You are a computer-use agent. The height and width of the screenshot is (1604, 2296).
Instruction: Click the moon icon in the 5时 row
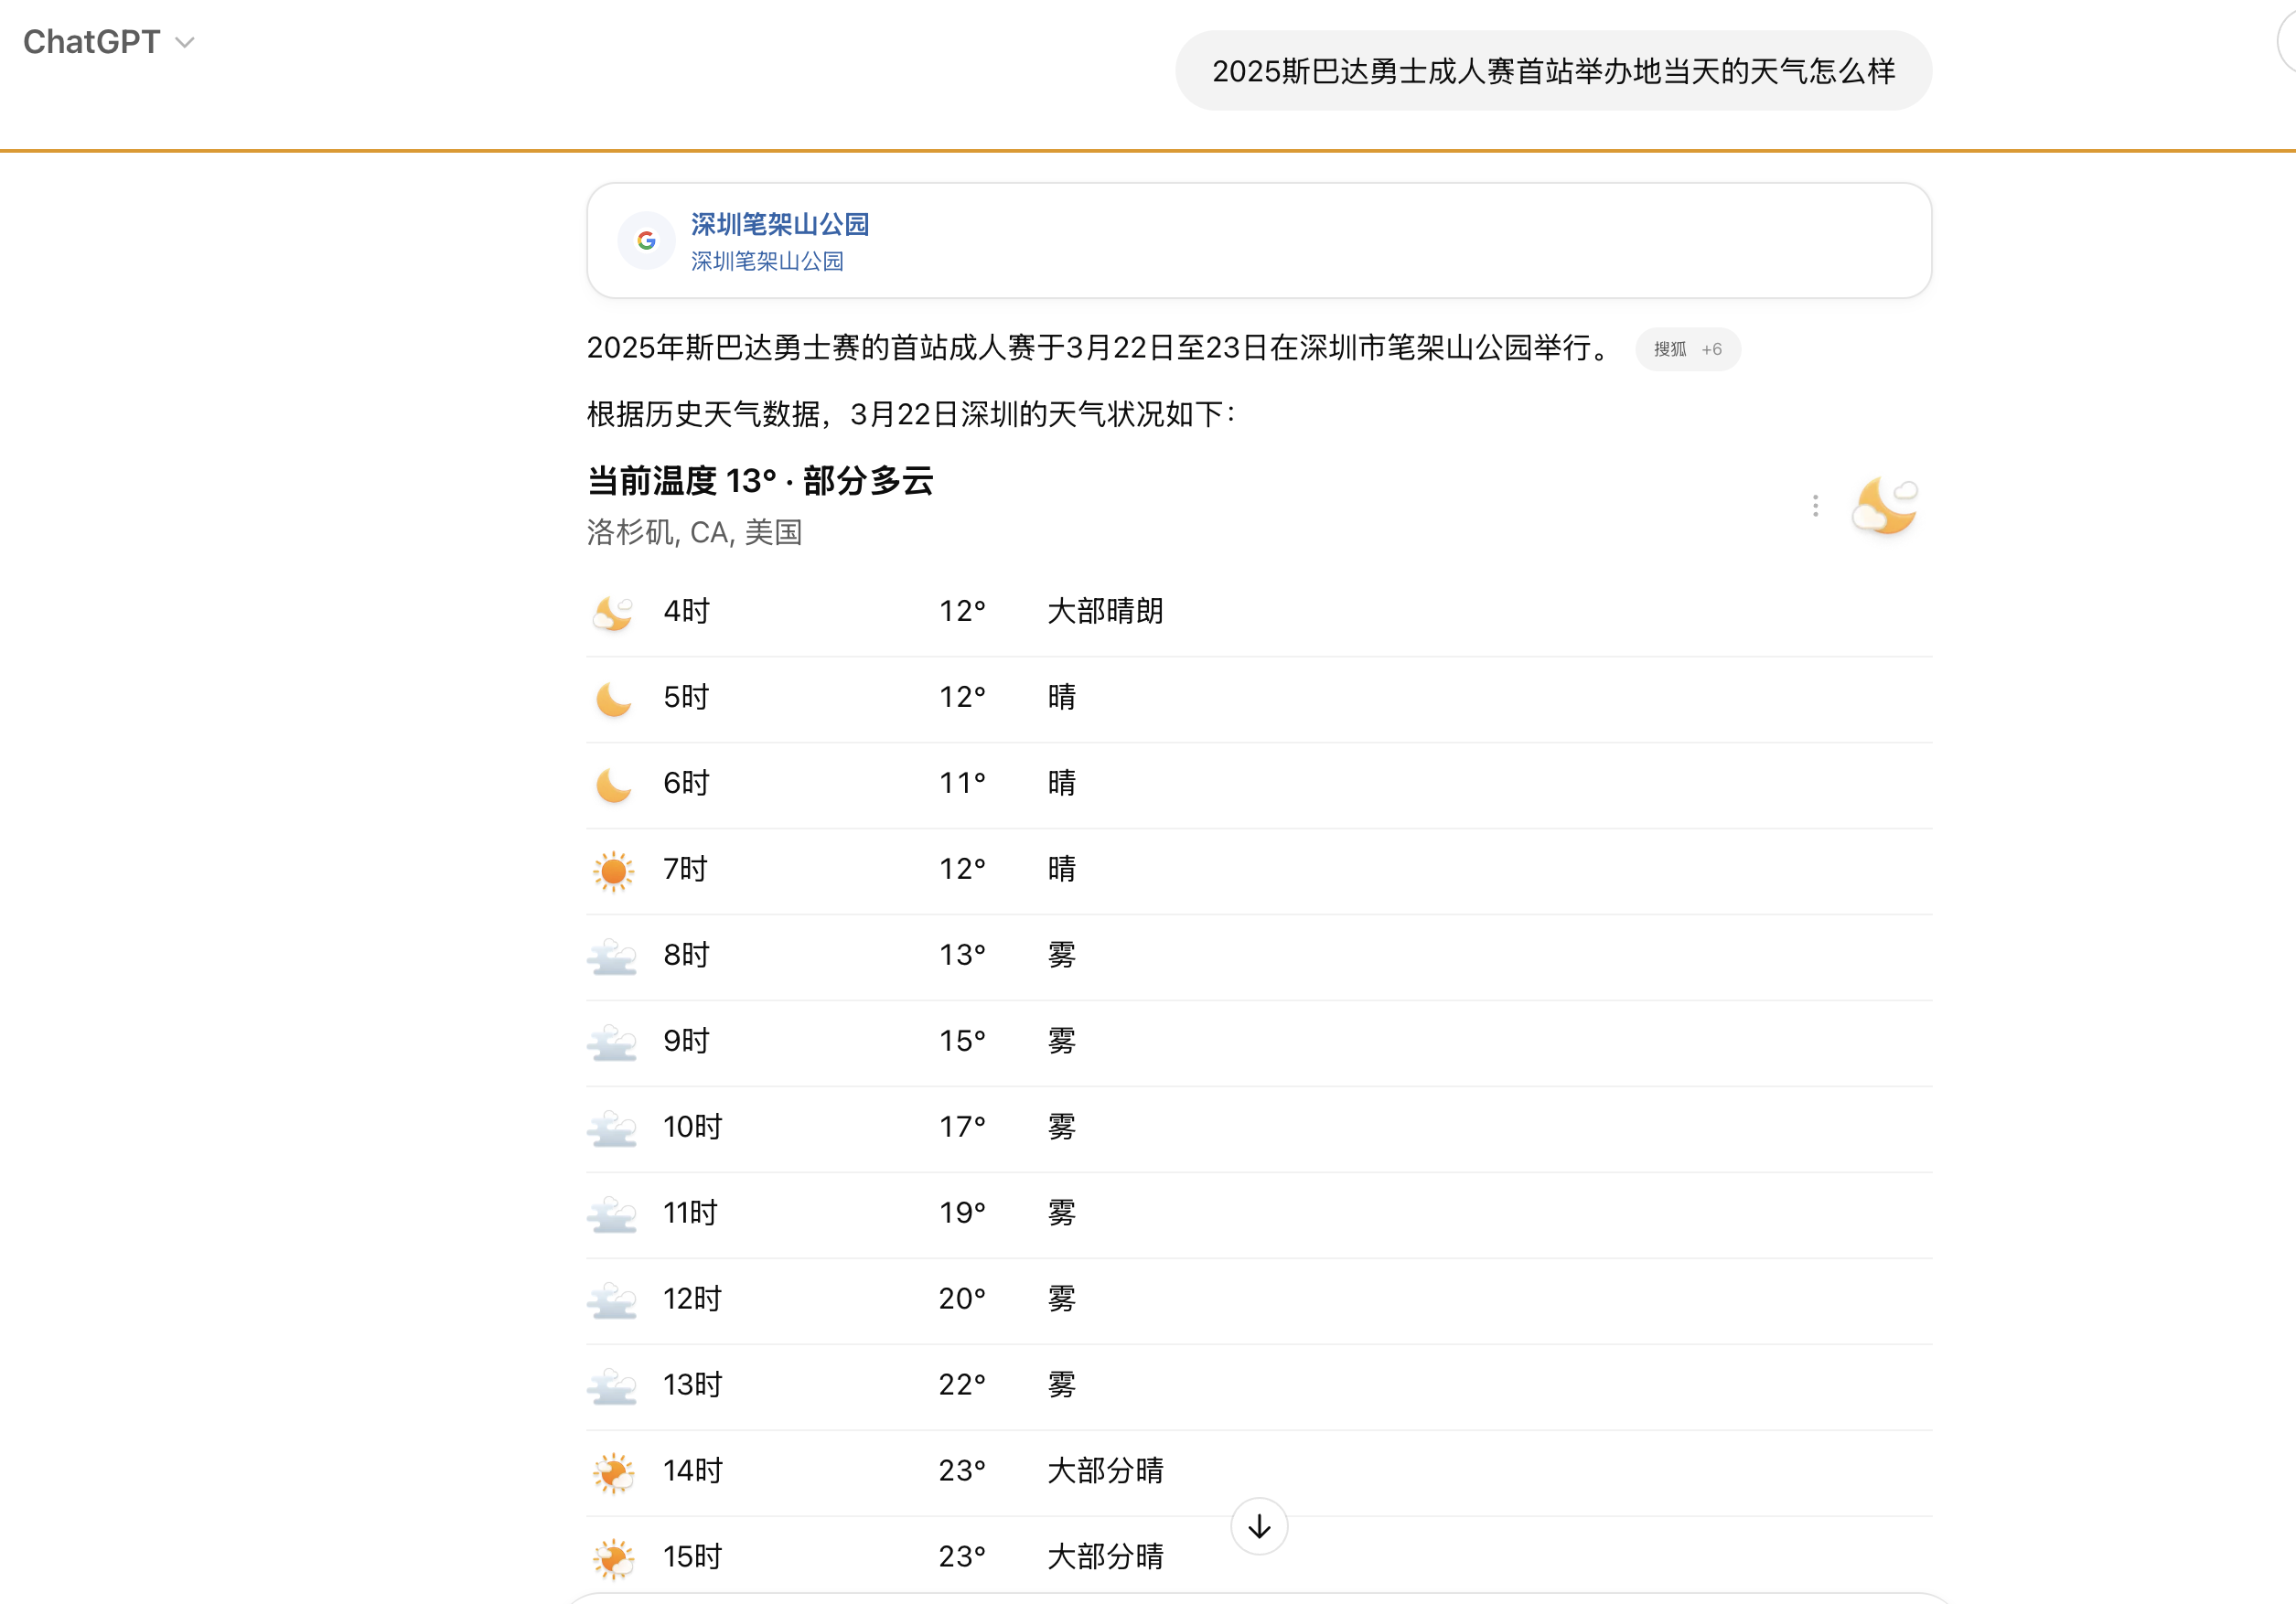click(x=613, y=698)
